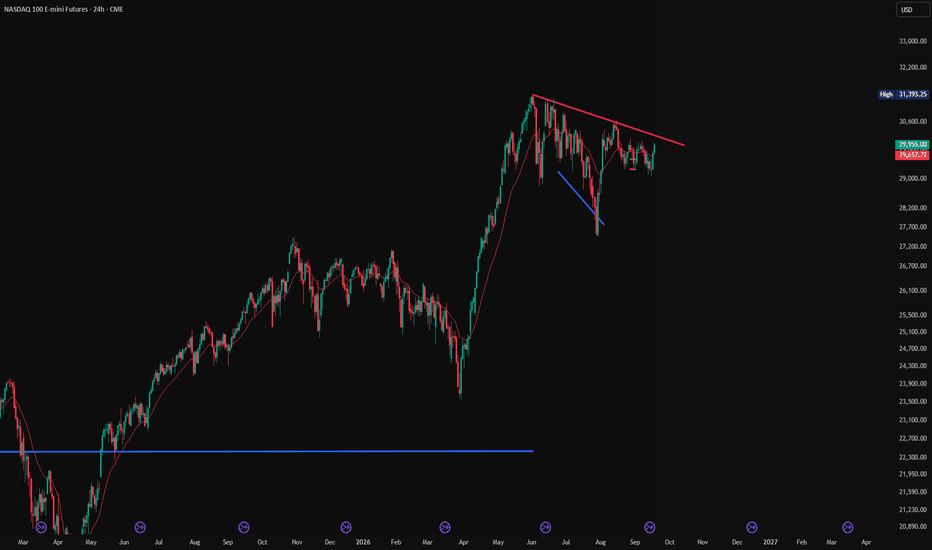The width and height of the screenshot is (932, 550).
Task: Open the purple event marker near Dec 2026
Action: pyautogui.click(x=752, y=527)
